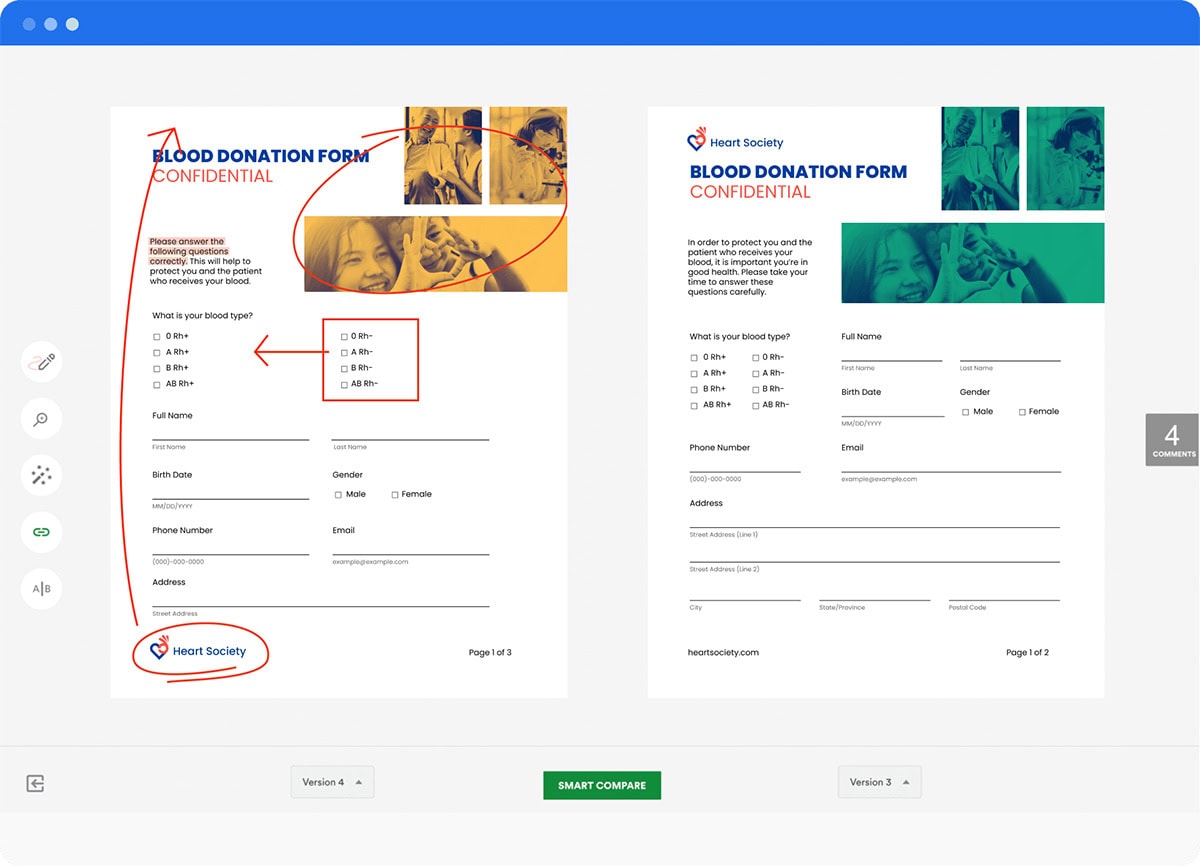This screenshot has height=866, width=1200.
Task: Activate the magic wand tool
Action: pos(41,476)
